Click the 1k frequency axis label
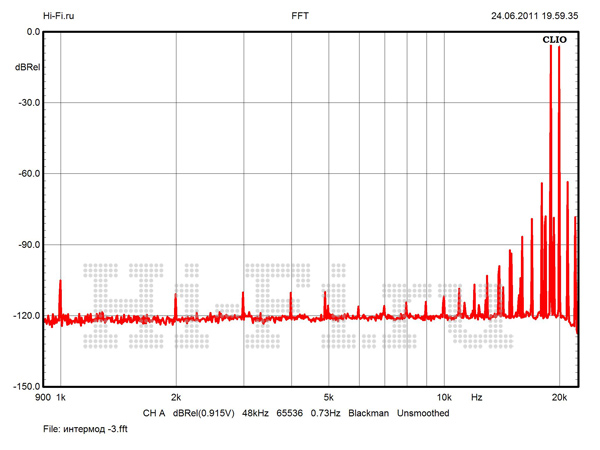Screen dimensions: 600x450 click(x=61, y=397)
